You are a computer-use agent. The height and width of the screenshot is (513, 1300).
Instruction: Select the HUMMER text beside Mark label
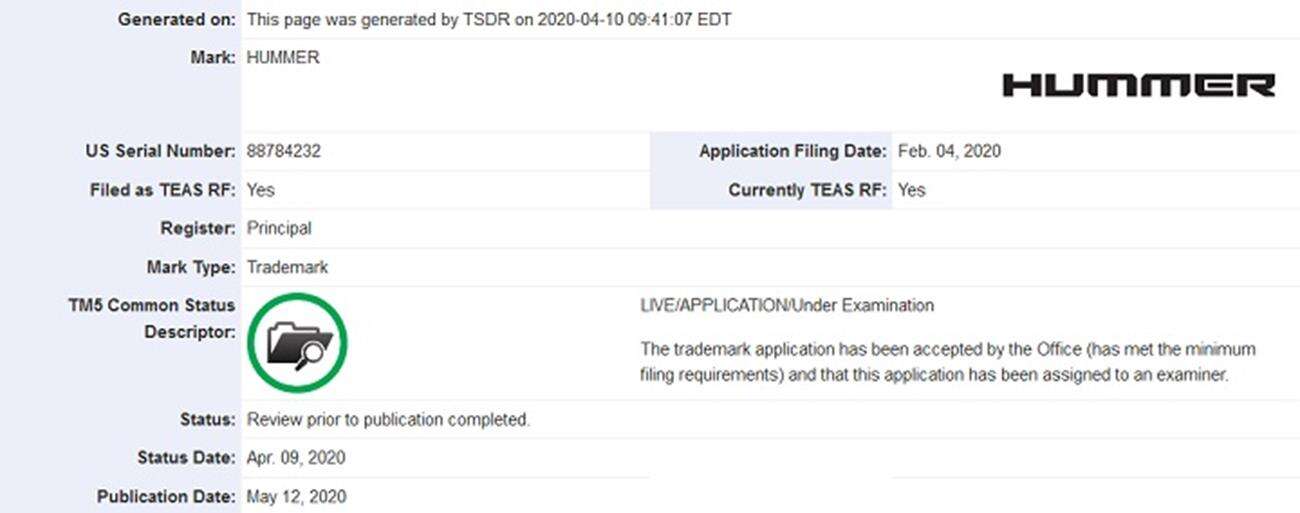click(x=283, y=58)
